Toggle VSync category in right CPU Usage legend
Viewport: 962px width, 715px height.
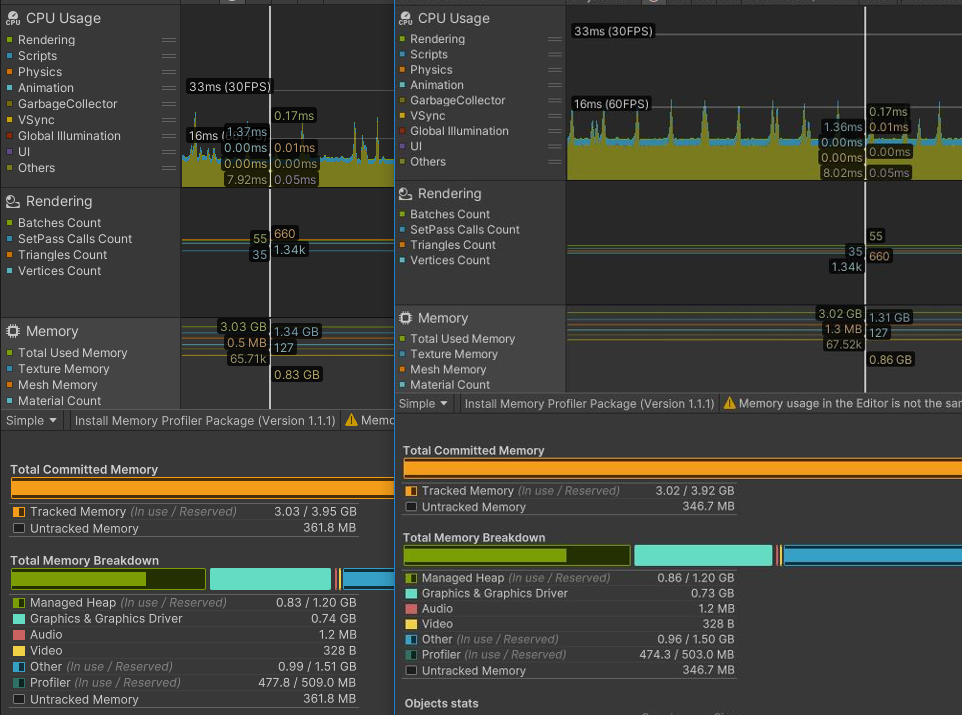(x=428, y=116)
